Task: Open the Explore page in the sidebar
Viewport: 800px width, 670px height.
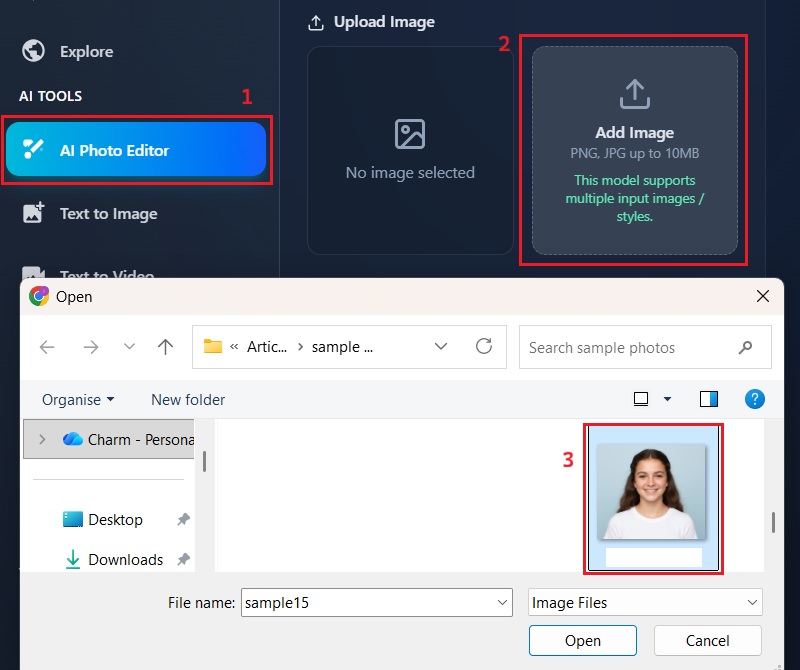Action: click(67, 51)
